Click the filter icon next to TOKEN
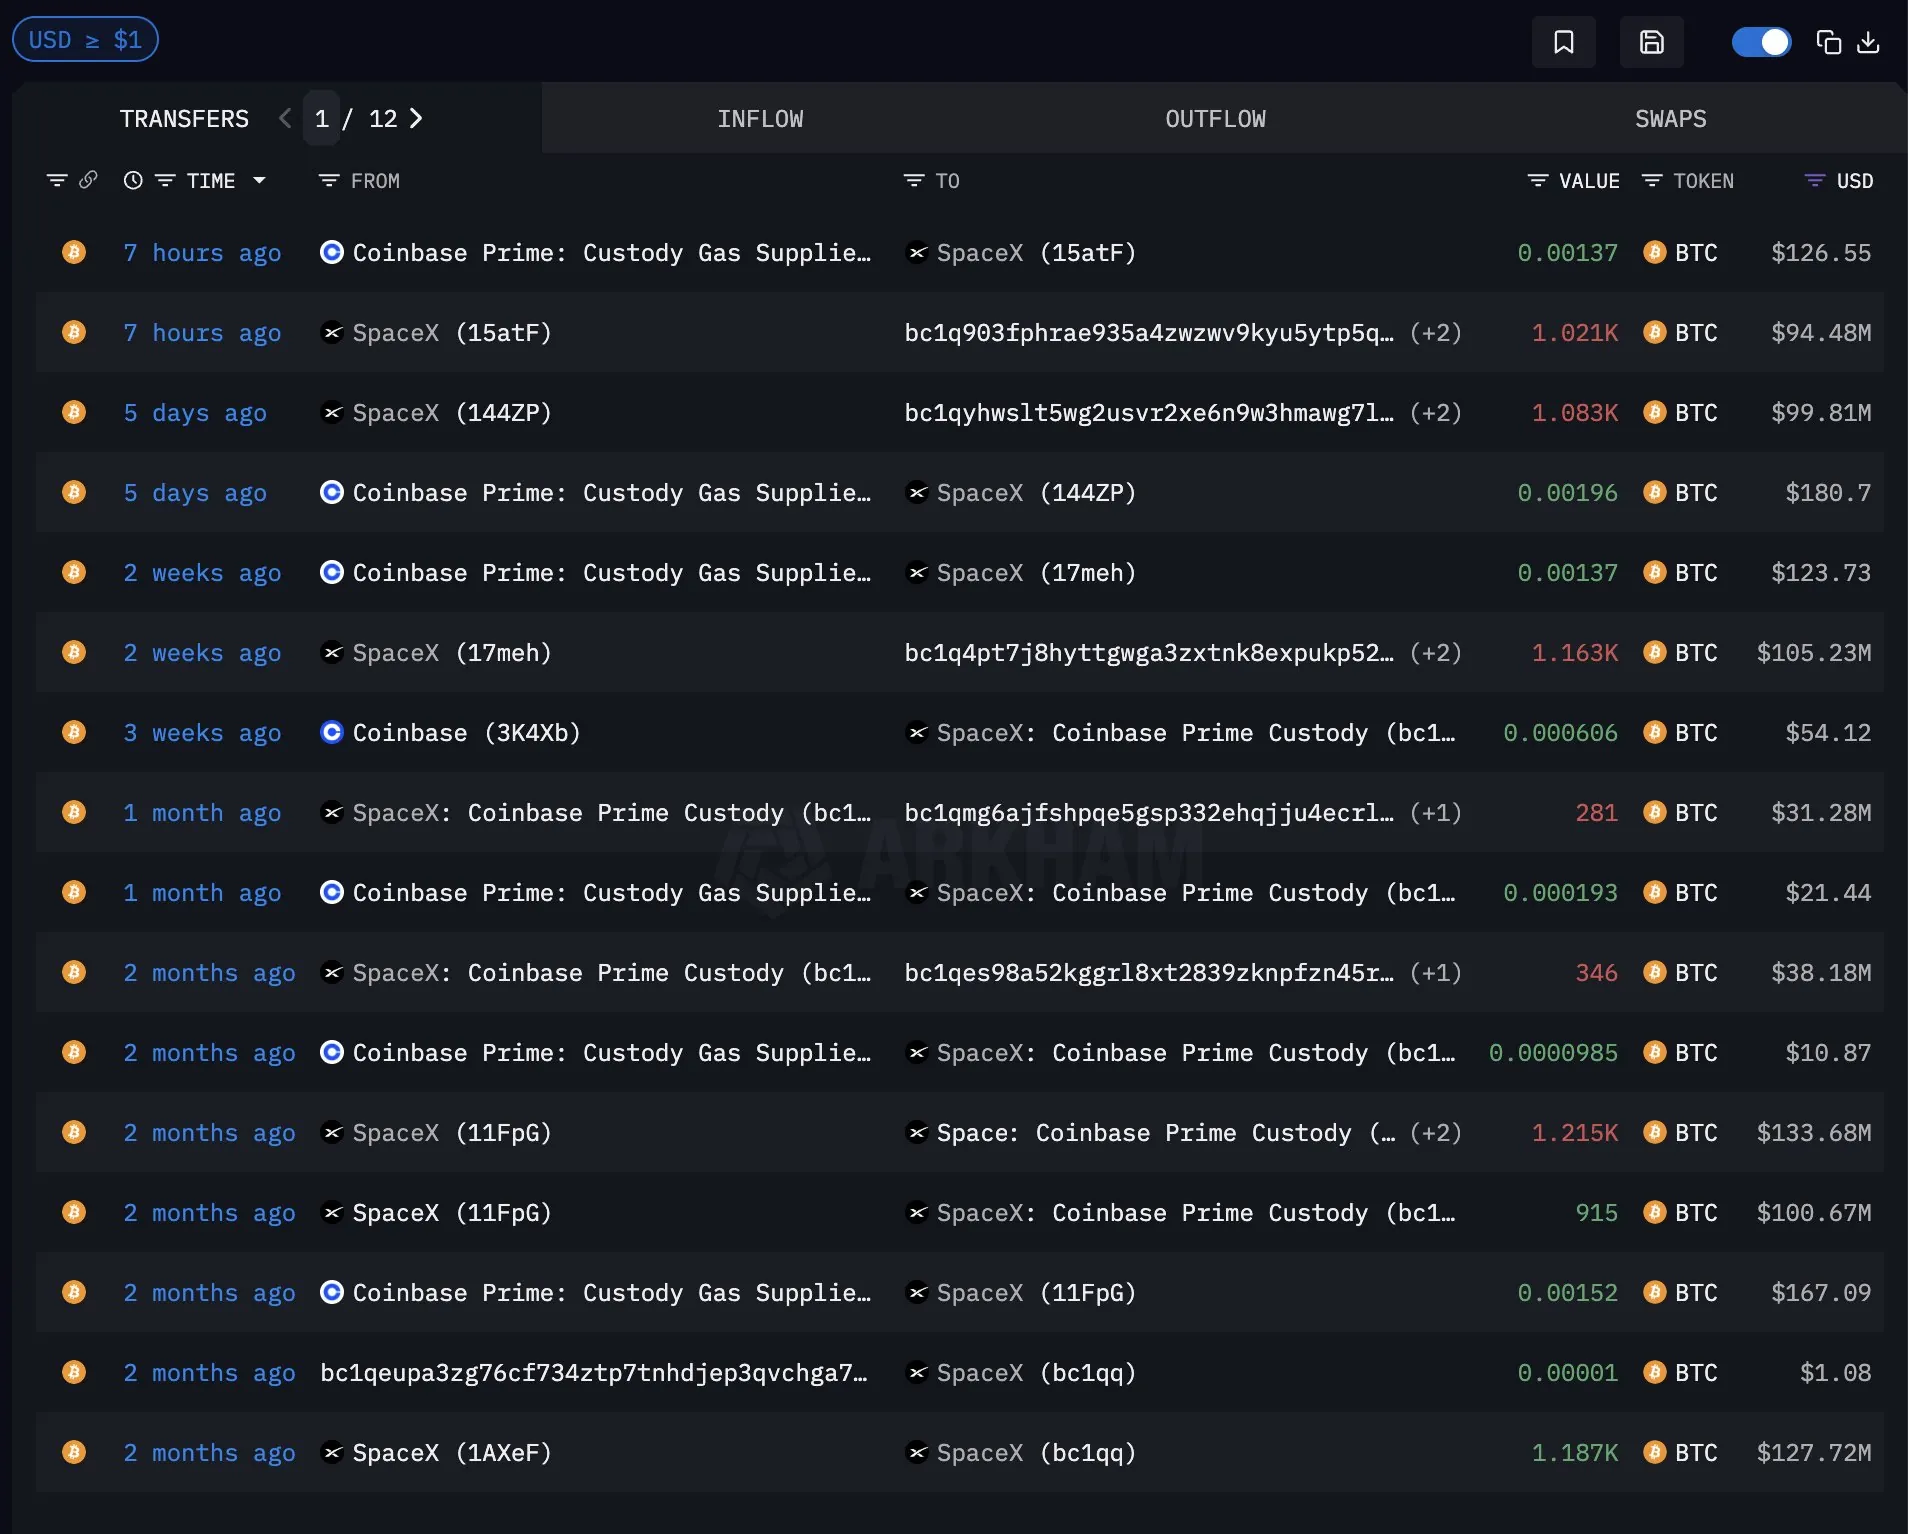This screenshot has height=1534, width=1908. (x=1652, y=180)
